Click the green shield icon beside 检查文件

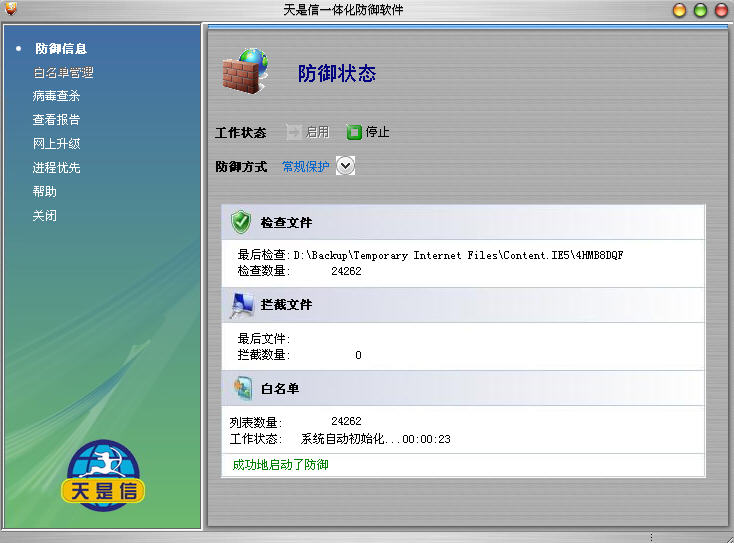(x=241, y=222)
